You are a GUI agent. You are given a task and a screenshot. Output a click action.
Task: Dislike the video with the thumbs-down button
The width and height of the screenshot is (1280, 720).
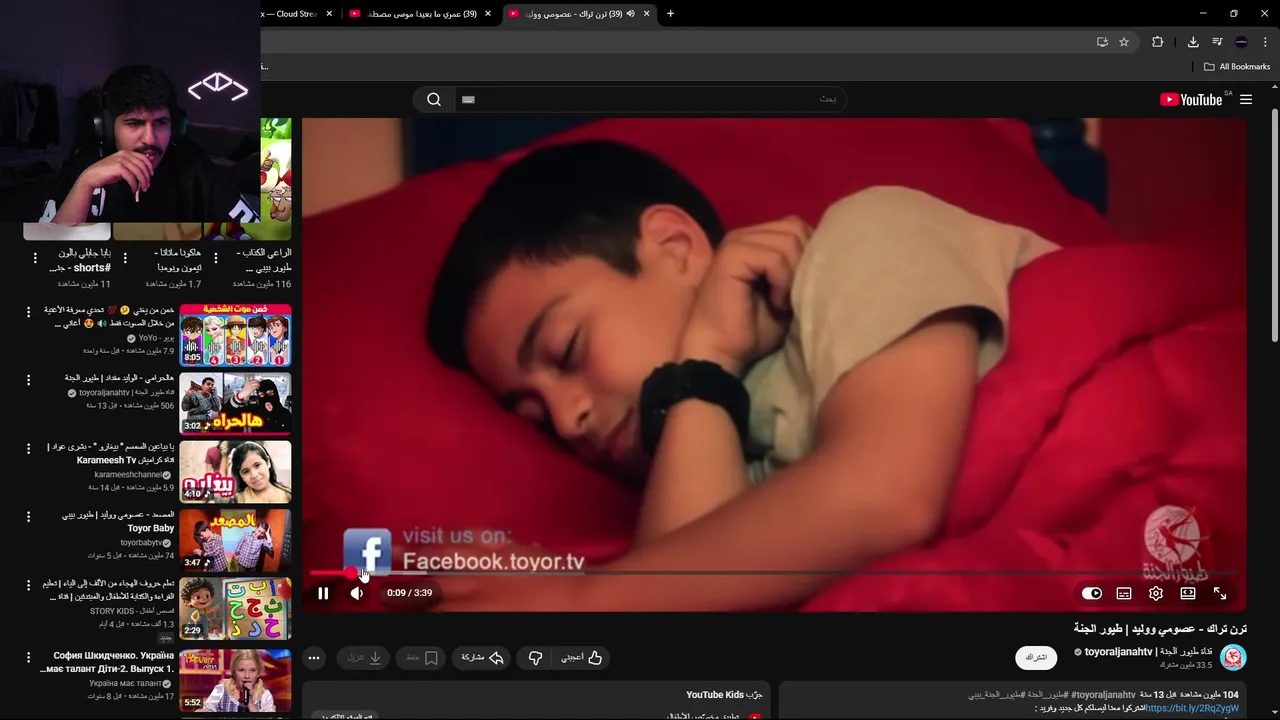[535, 657]
